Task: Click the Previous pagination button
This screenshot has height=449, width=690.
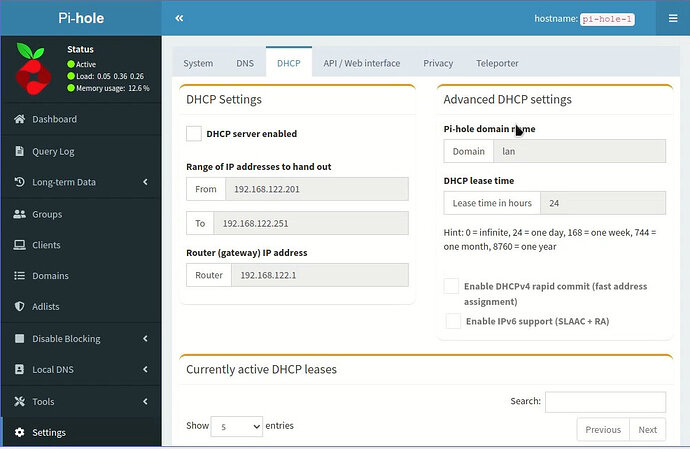Action: pos(603,429)
